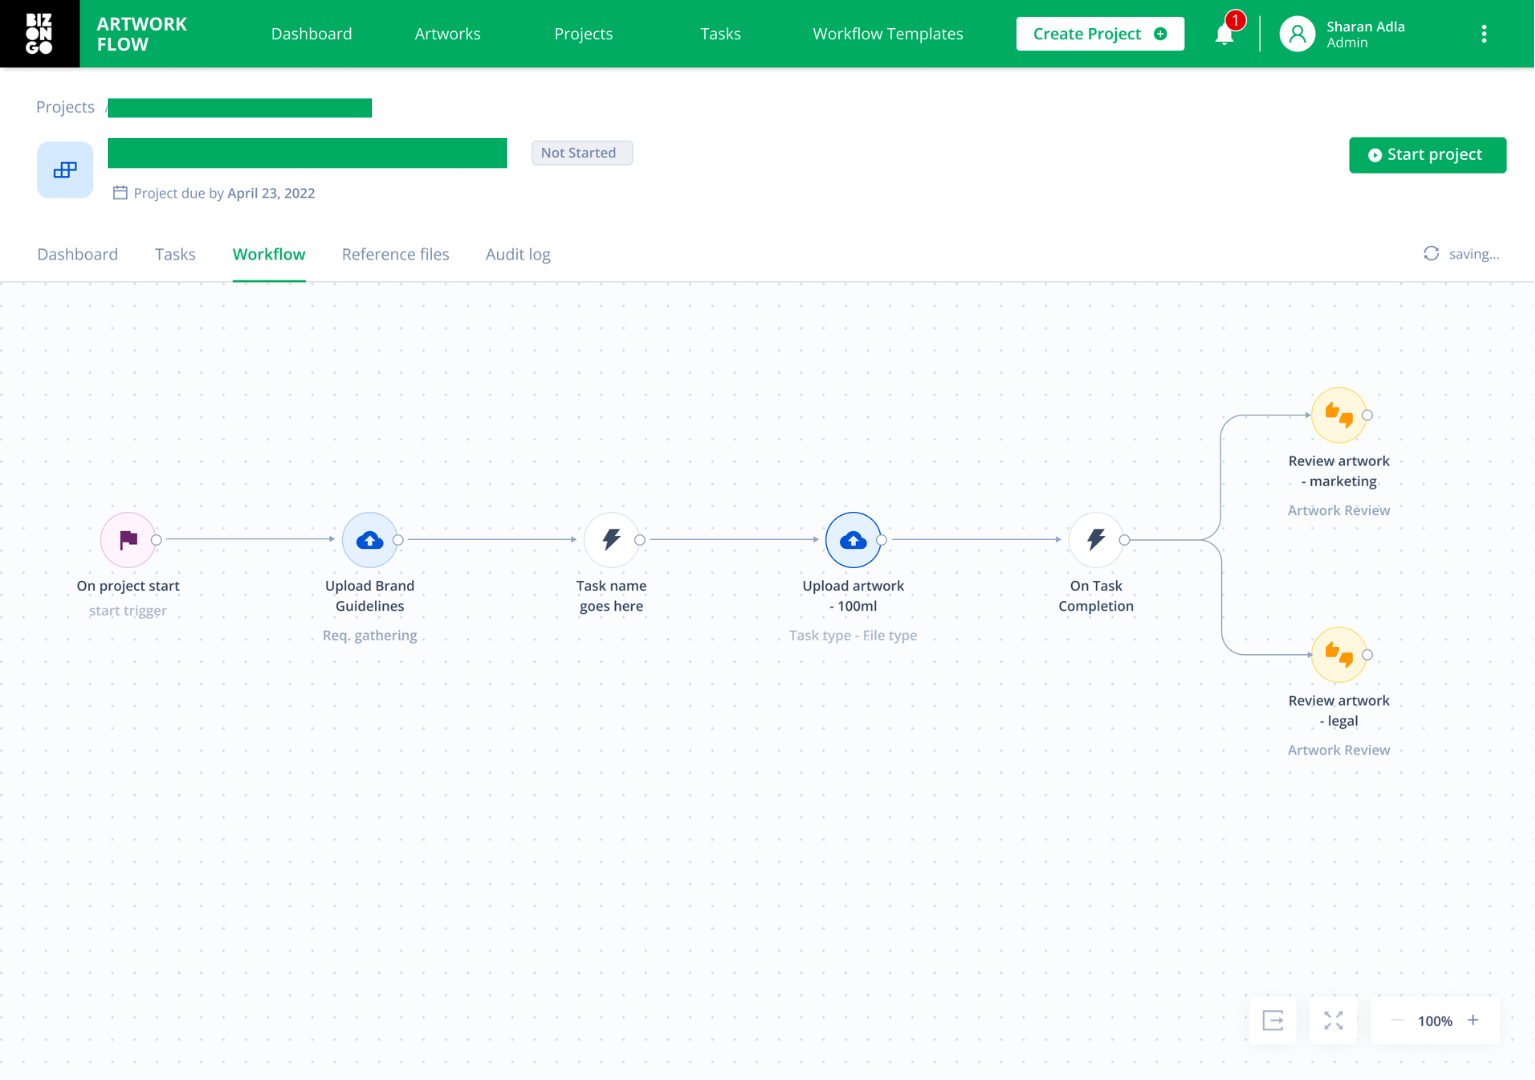Click the Task name goes here action node
Screen dimensions: 1535x1080
[x=611, y=539]
